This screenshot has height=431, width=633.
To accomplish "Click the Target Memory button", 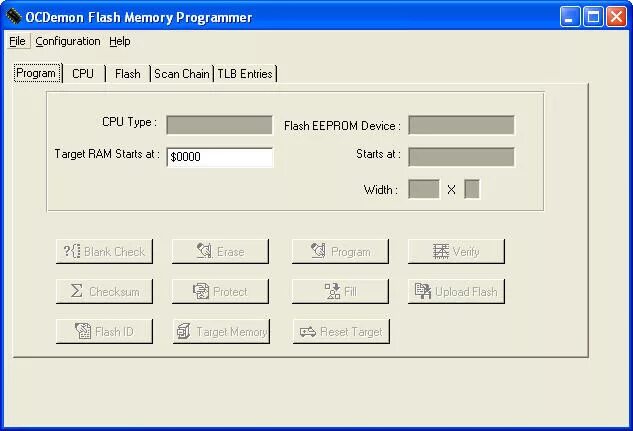I will [x=221, y=331].
